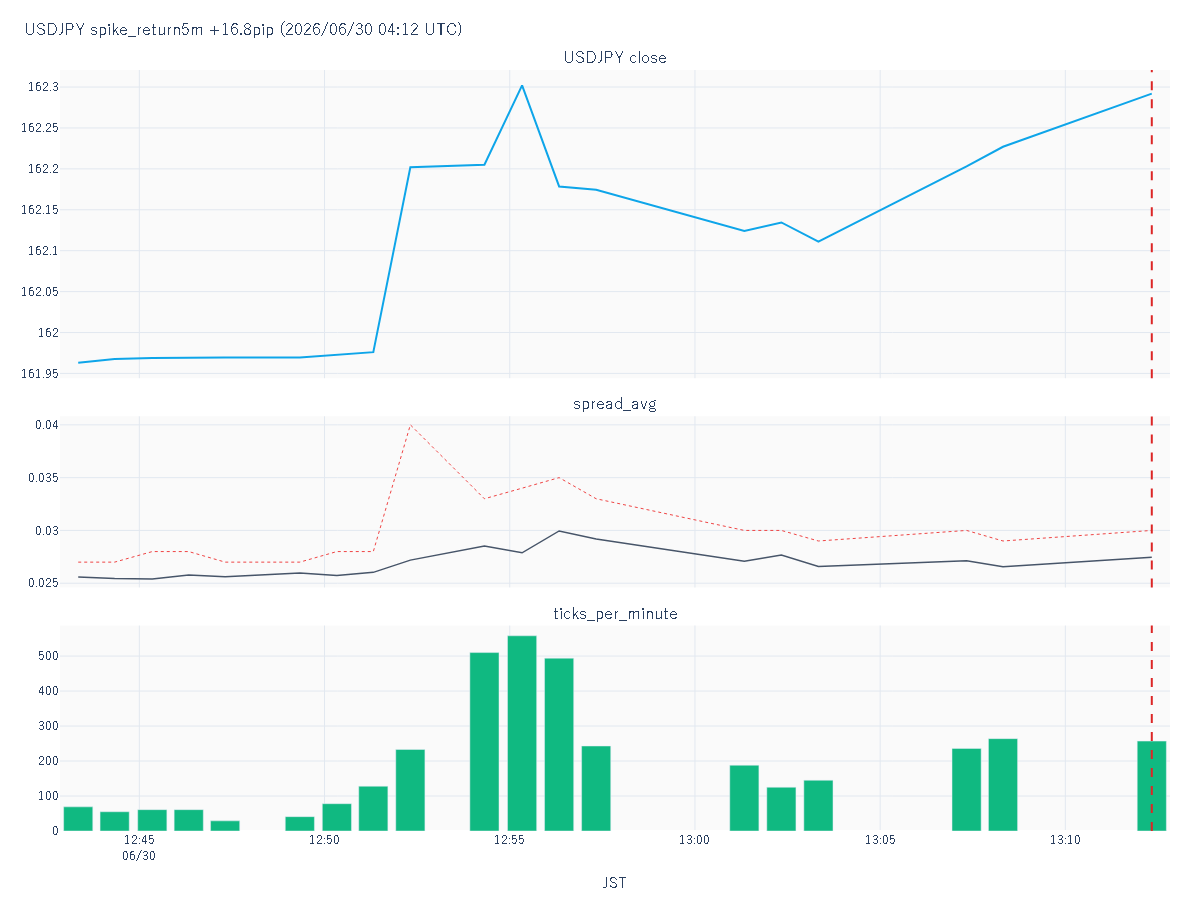
Task: Click the 12:55 x-axis tick label
Action: (510, 840)
